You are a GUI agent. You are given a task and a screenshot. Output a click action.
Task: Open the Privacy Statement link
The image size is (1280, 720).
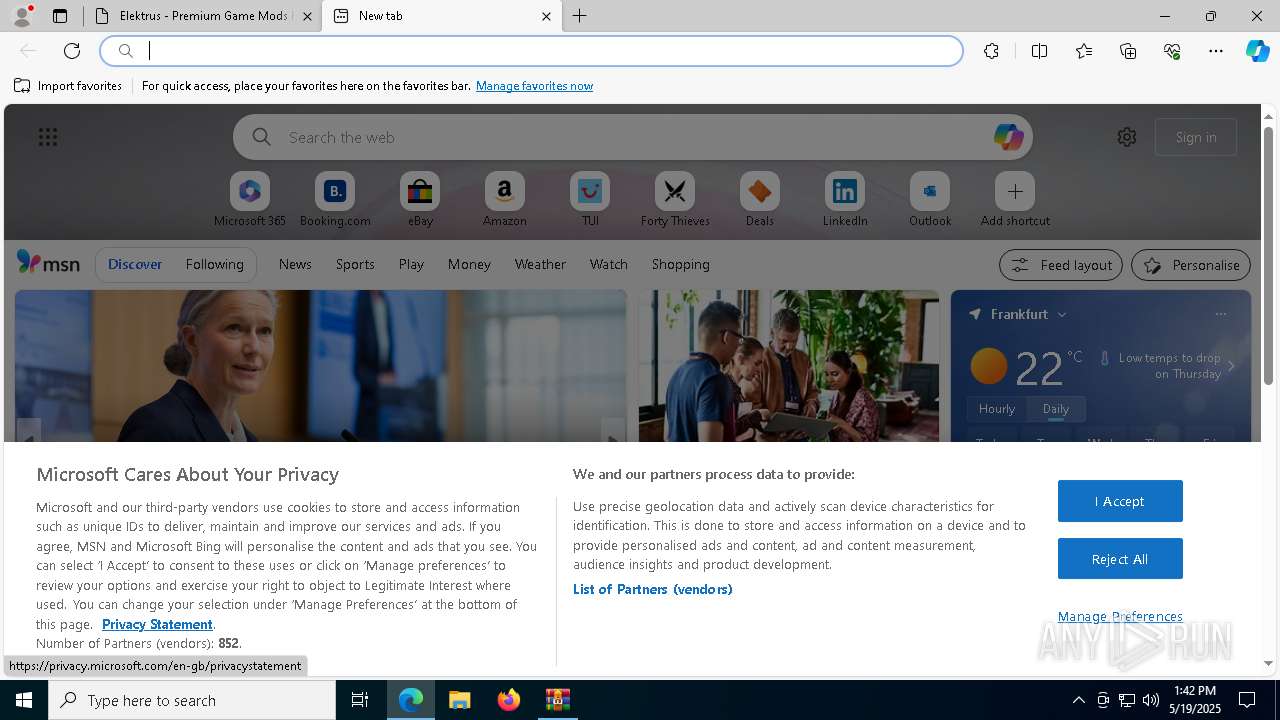coord(157,624)
